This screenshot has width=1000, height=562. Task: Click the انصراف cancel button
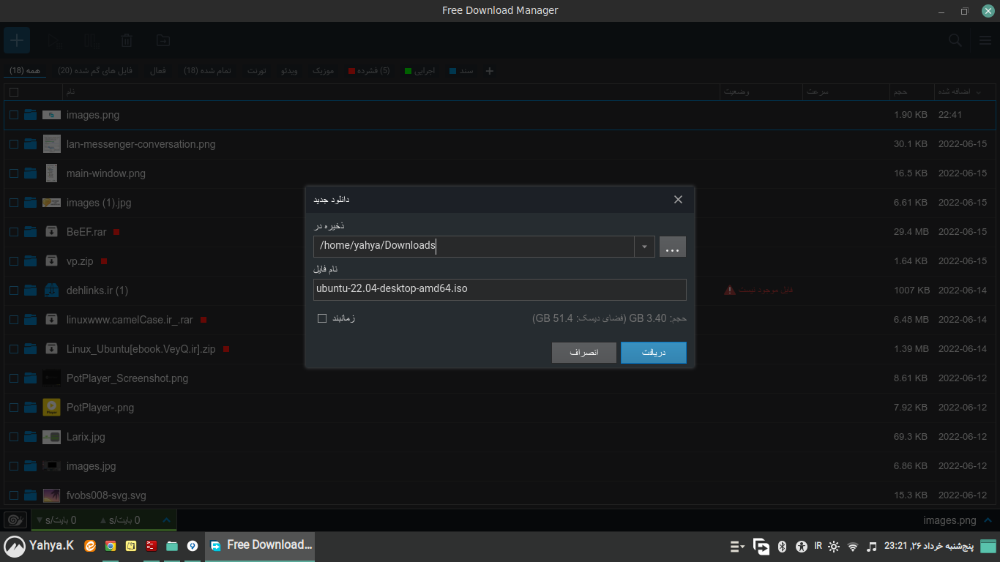583,353
